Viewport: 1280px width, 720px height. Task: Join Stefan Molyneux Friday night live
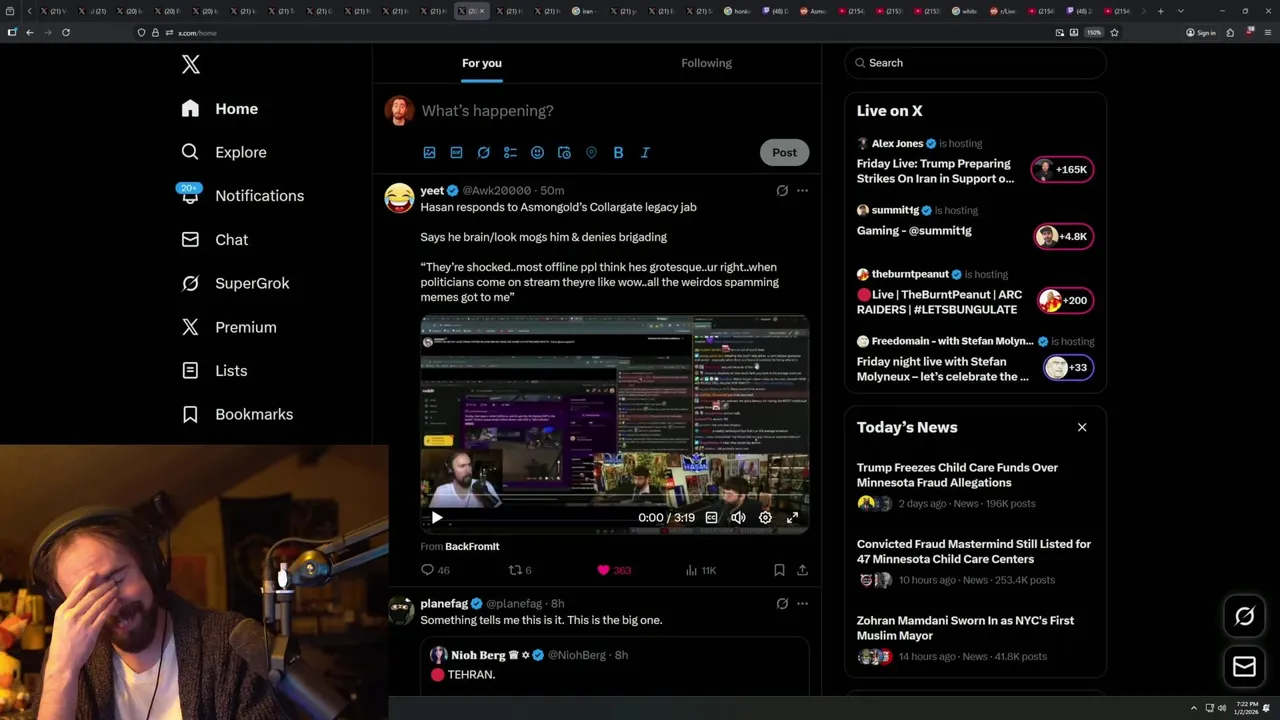975,360
